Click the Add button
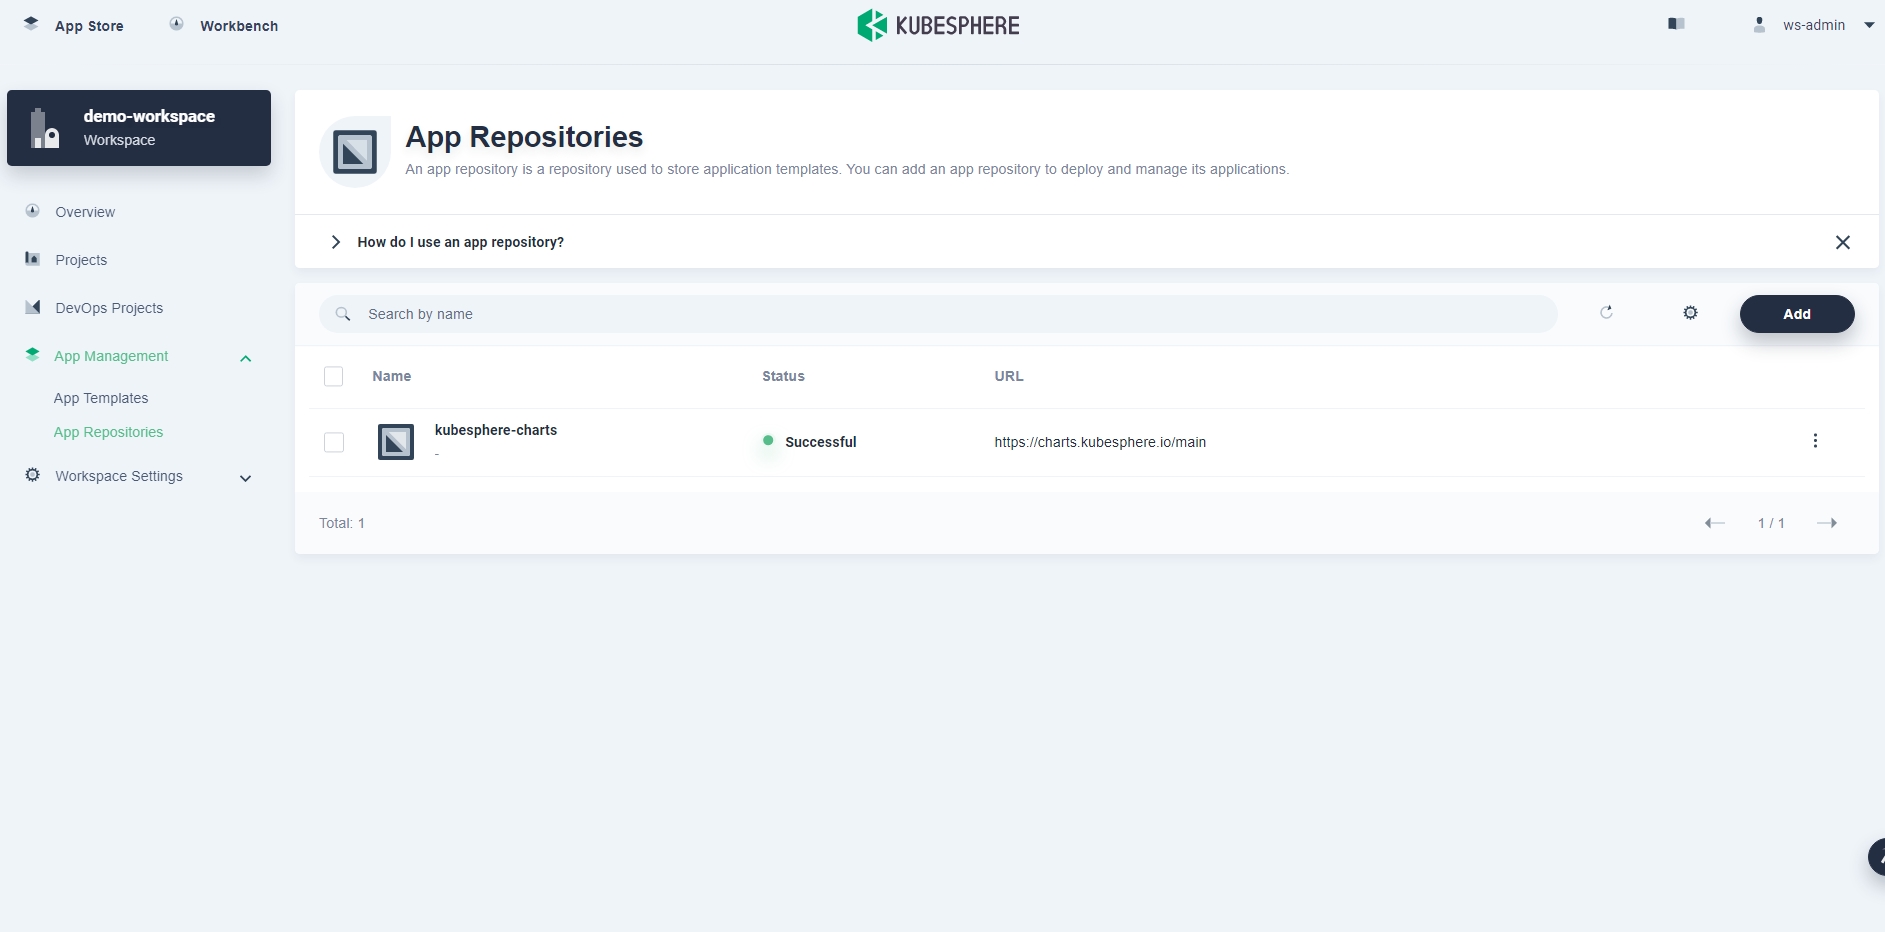1885x932 pixels. click(1796, 314)
